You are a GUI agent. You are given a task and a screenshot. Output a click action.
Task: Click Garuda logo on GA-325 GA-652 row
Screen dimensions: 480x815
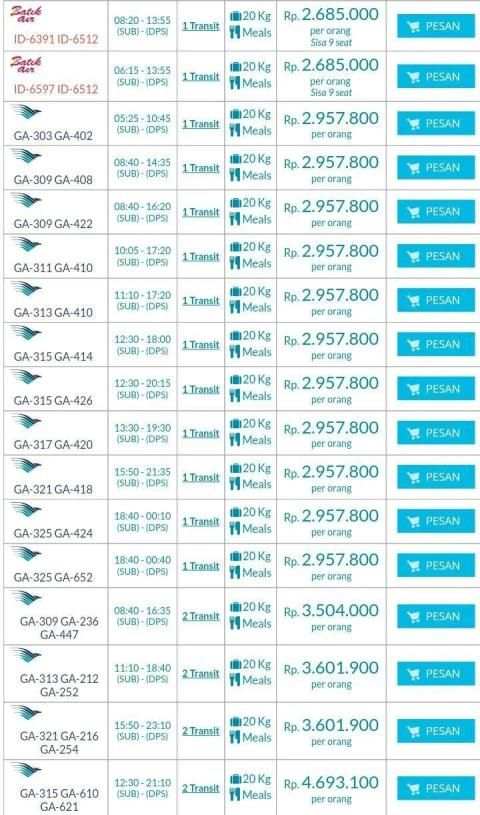(x=25, y=554)
